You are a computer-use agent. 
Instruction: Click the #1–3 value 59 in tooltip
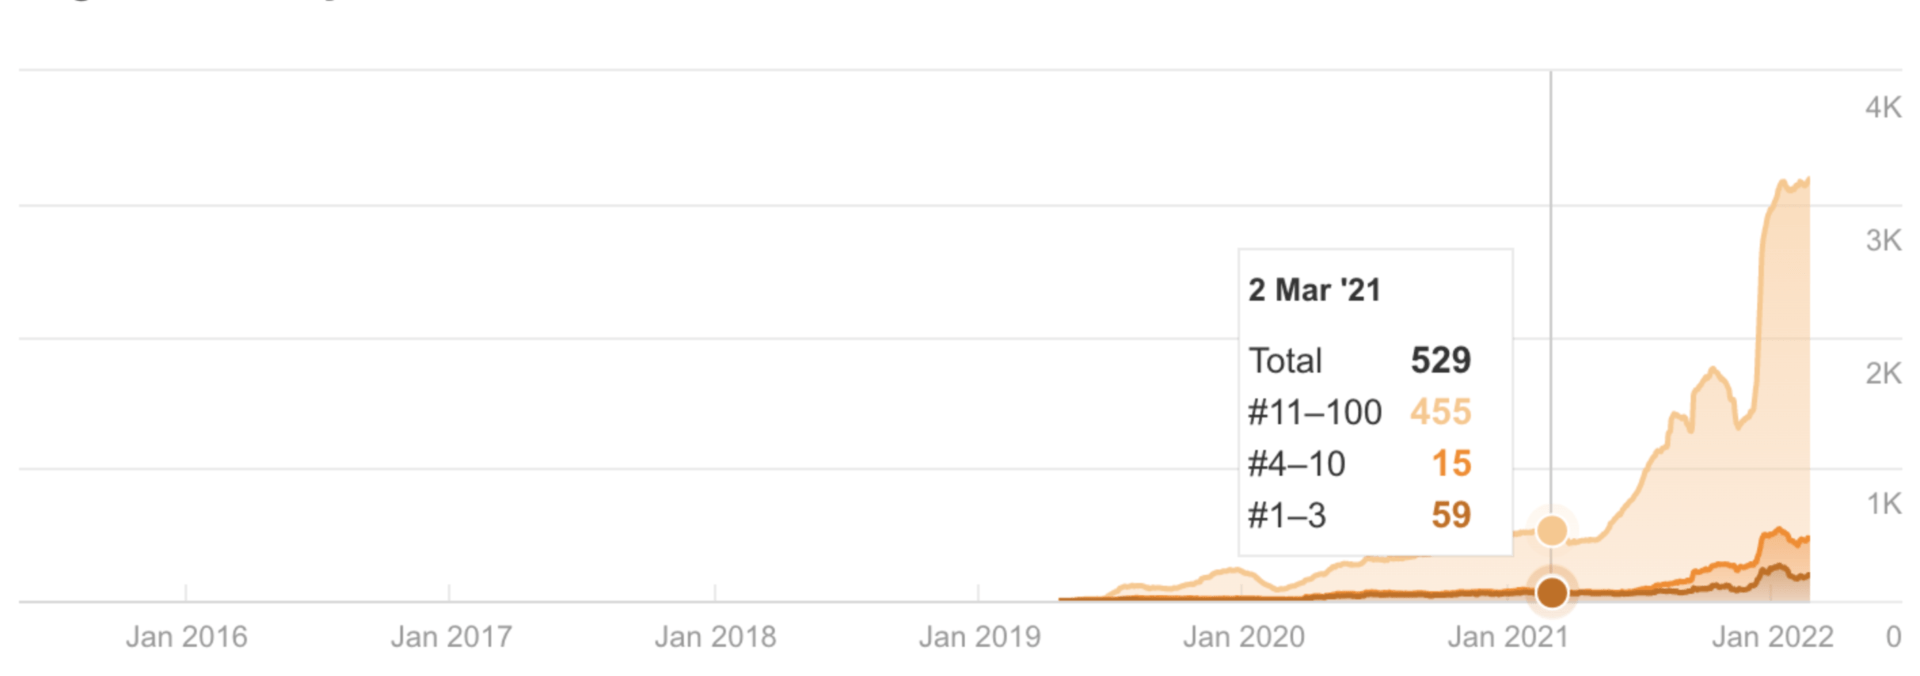1451,515
